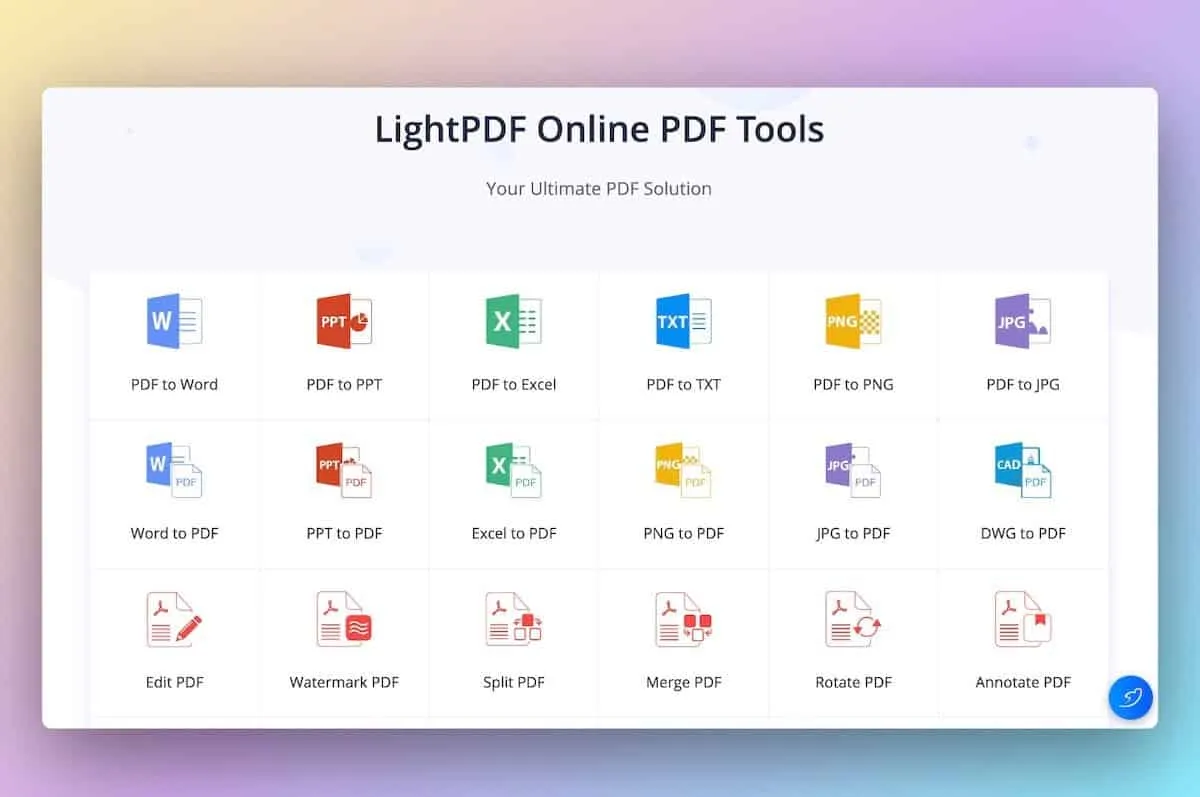
Task: Open the JPG to PDF tool
Action: [853, 470]
